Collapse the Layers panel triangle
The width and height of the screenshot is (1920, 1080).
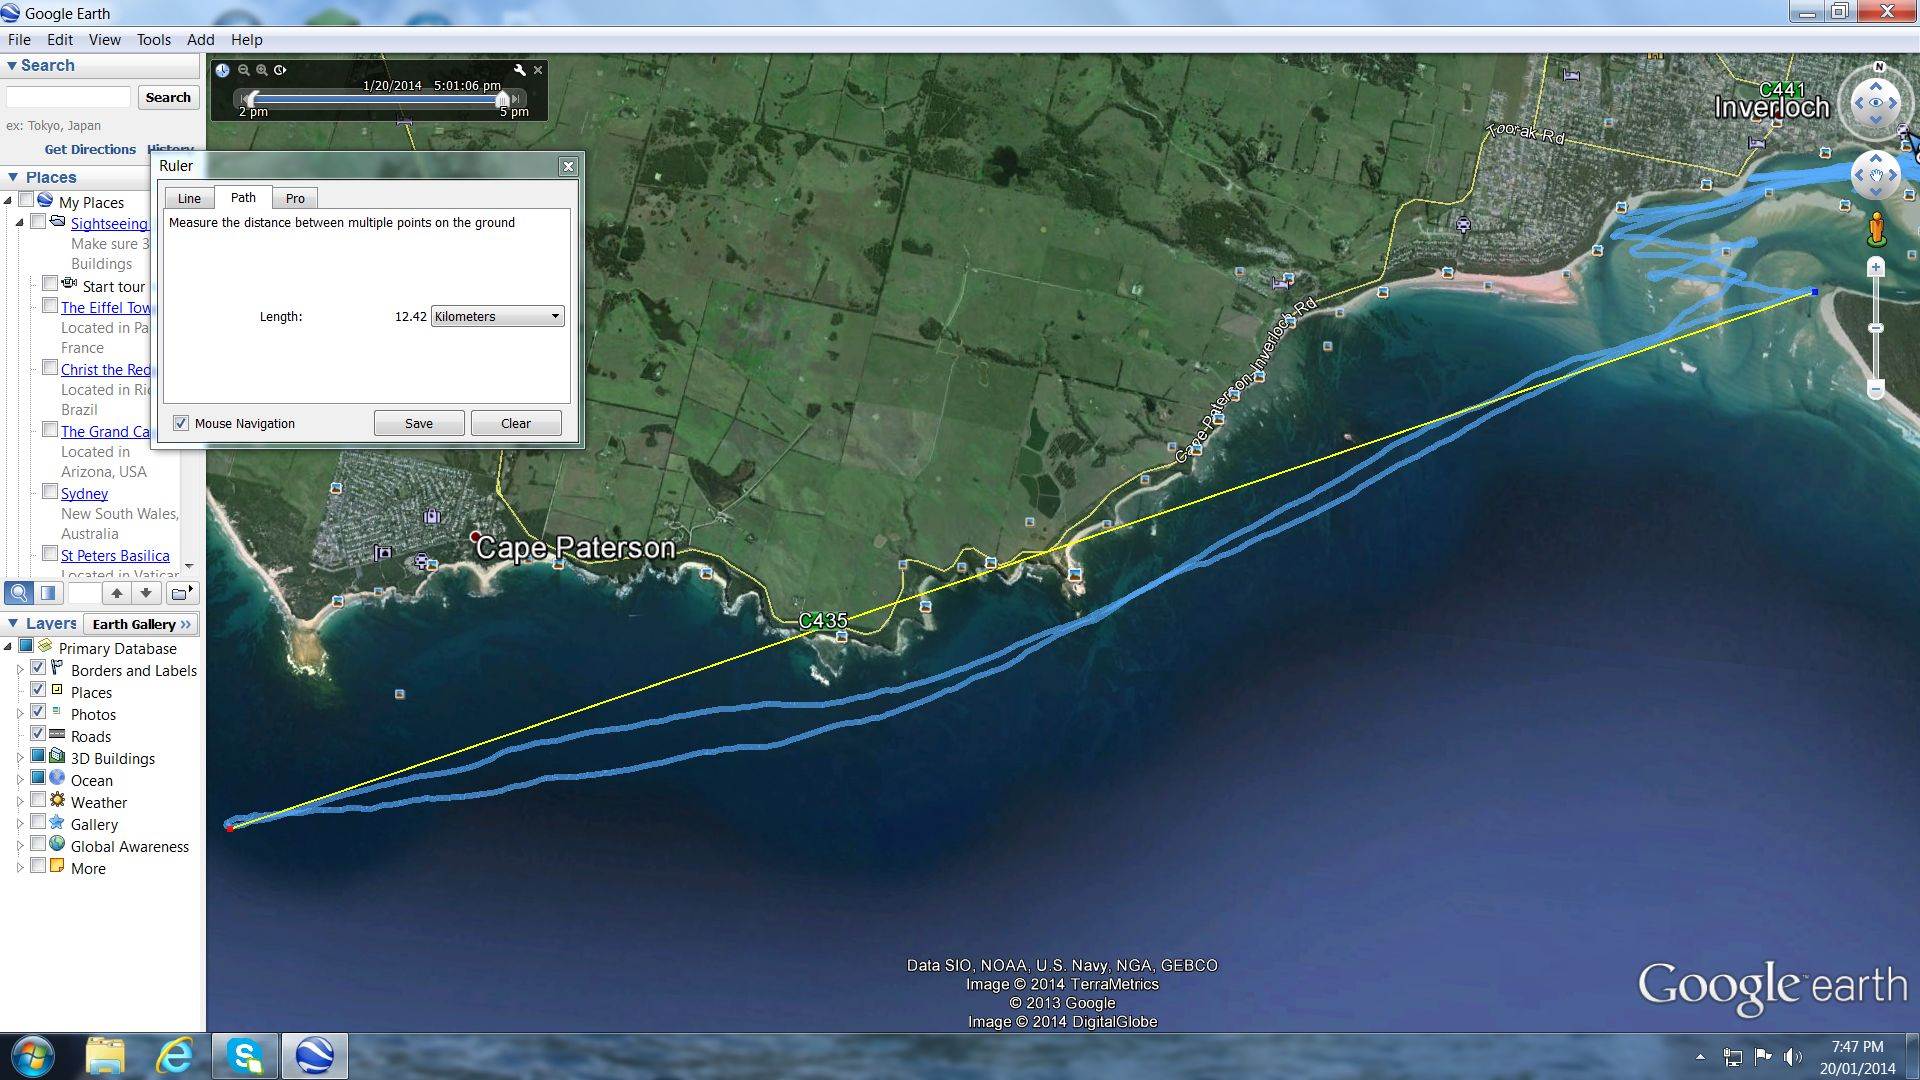pos(12,623)
